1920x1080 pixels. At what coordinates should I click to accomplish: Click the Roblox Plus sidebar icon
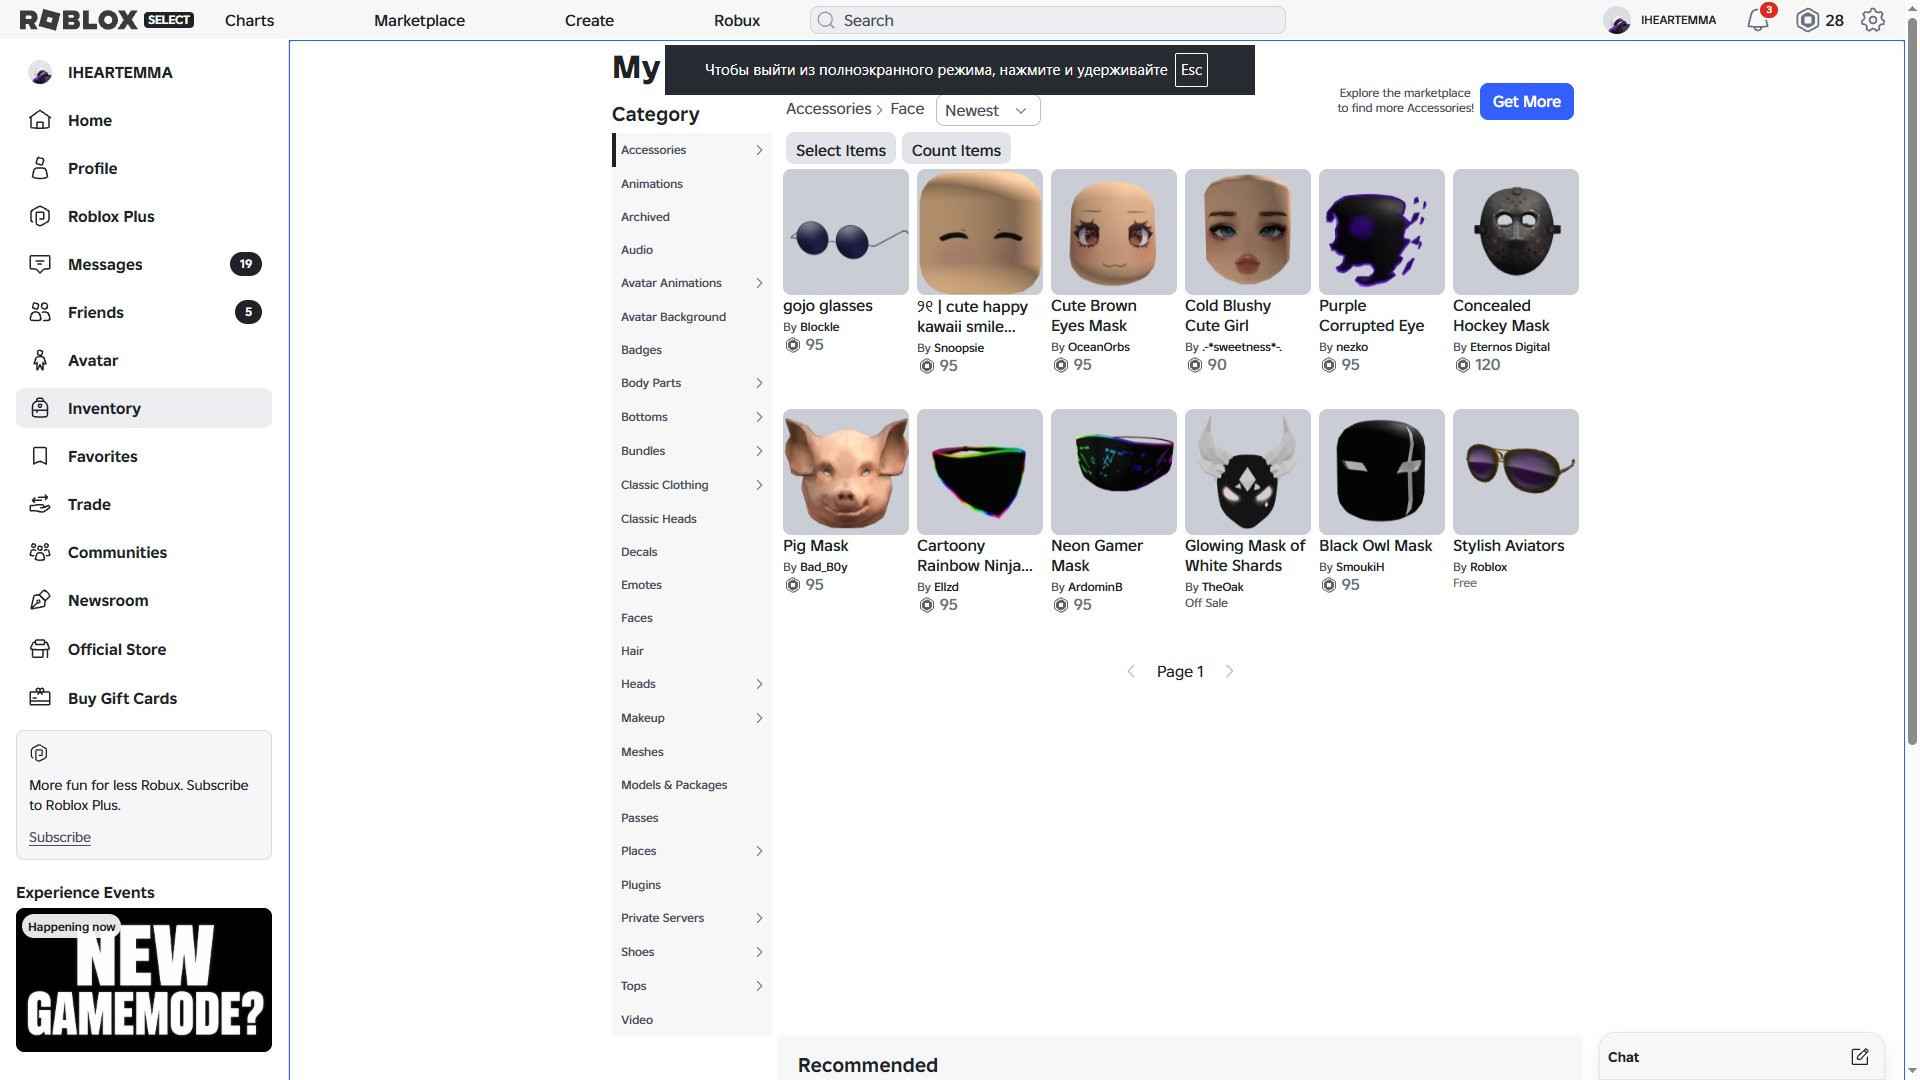pyautogui.click(x=40, y=216)
